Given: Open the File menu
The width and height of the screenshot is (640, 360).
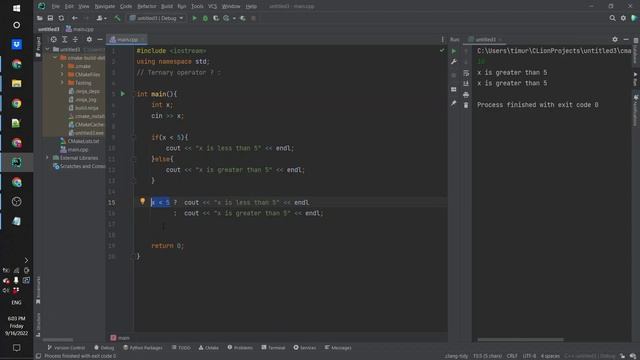Looking at the screenshot, I should coord(56,6).
